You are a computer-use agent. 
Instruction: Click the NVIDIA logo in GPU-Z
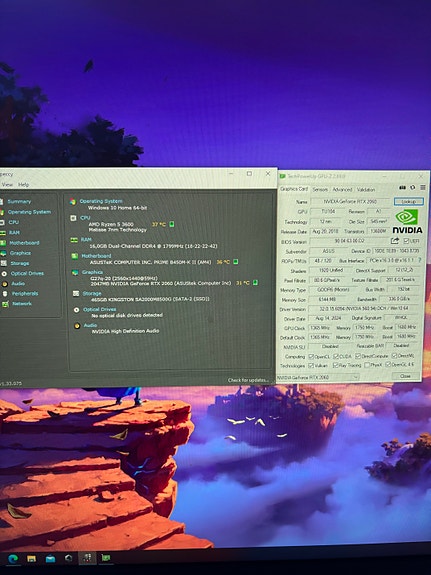[407, 221]
